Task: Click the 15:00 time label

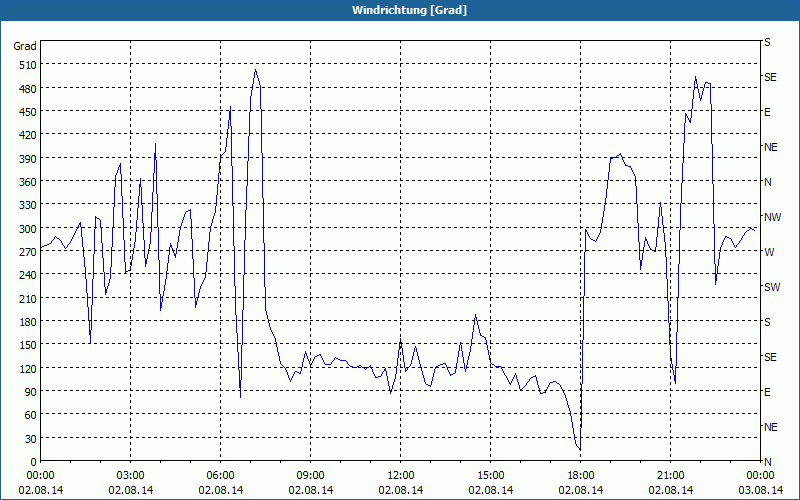Action: 490,476
